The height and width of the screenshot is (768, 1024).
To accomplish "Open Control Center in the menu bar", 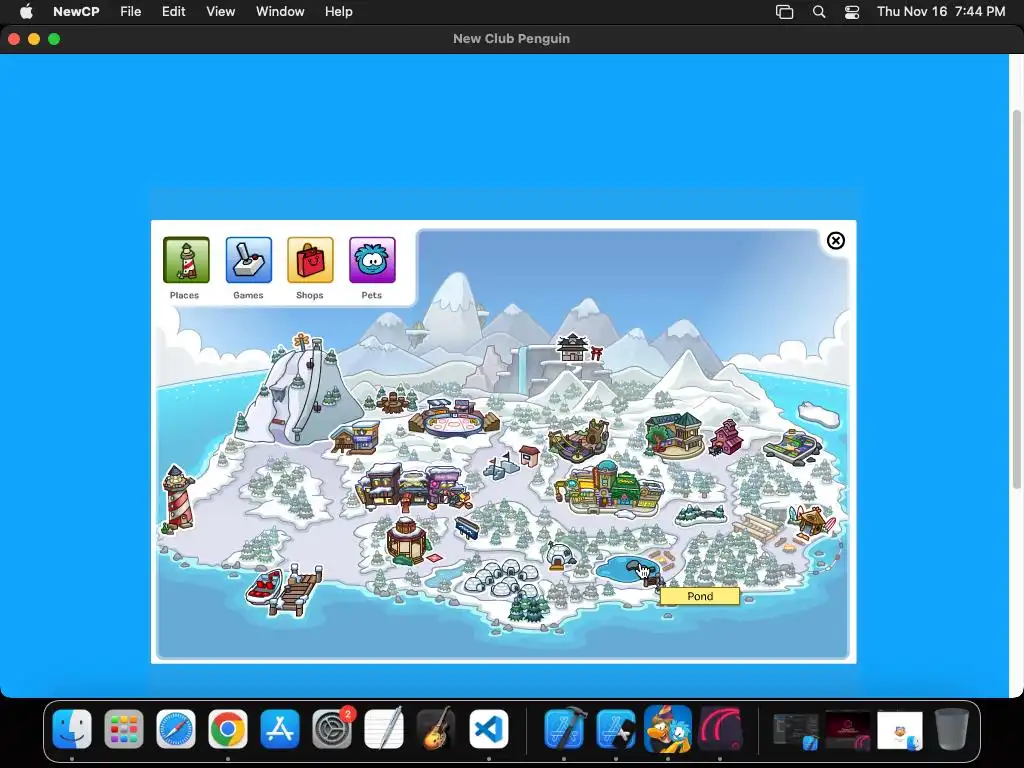I will click(852, 12).
